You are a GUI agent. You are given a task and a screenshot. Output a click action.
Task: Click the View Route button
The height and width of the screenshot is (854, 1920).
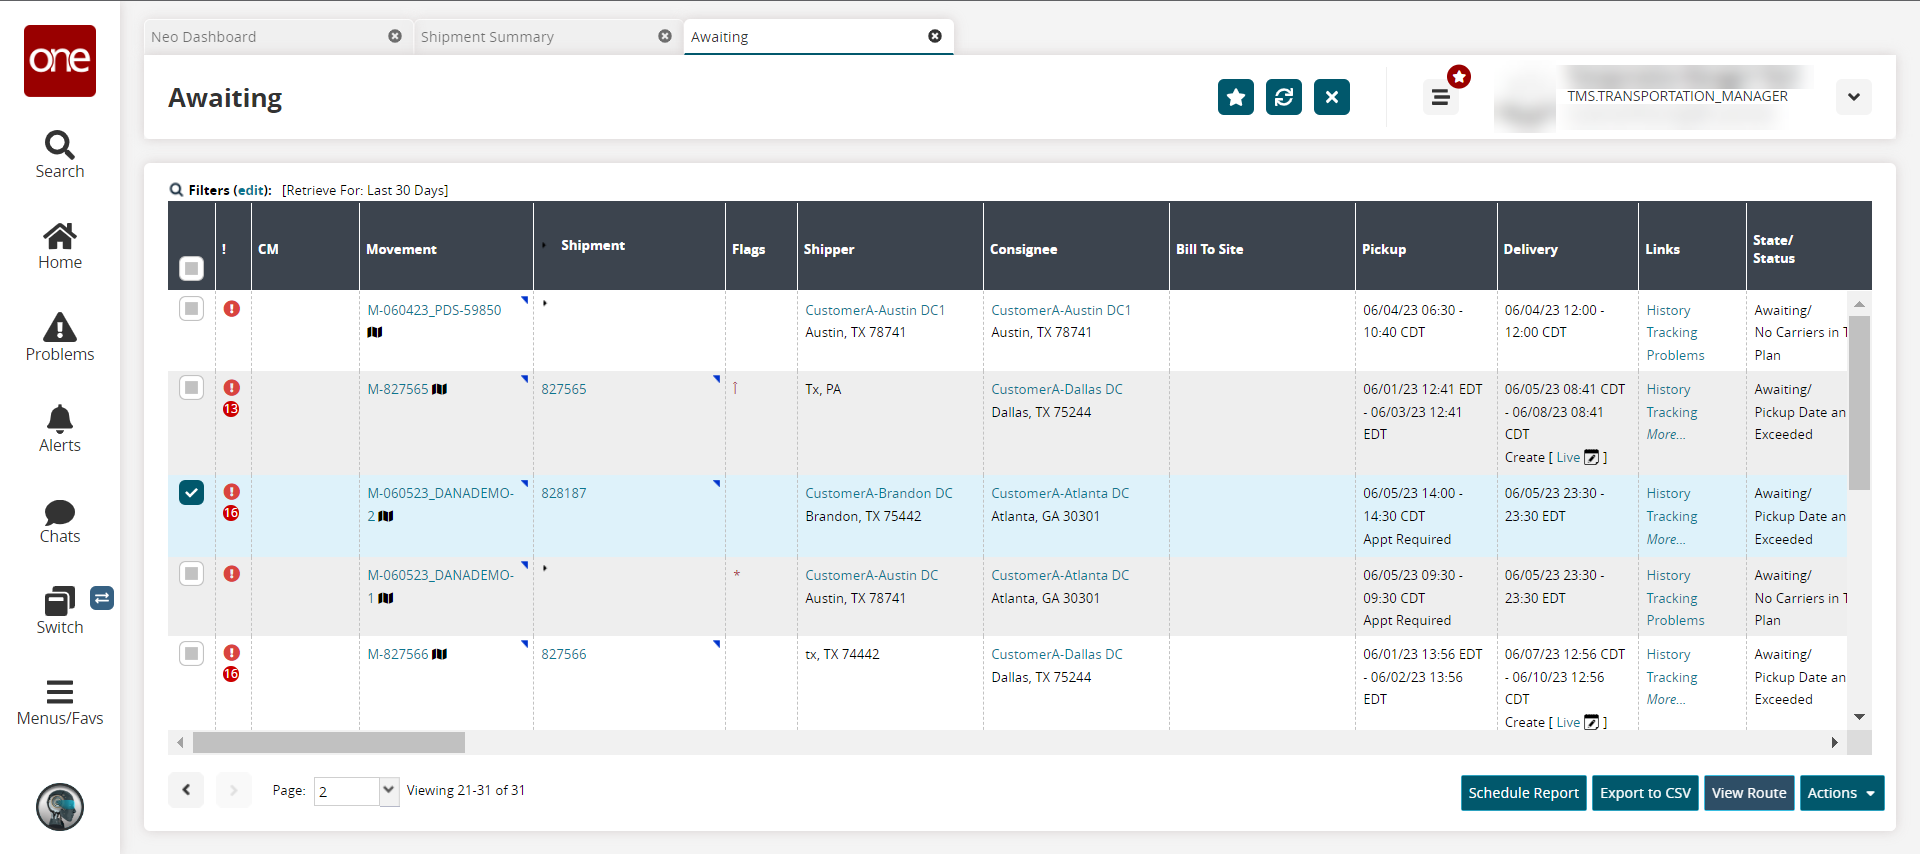pos(1749,793)
